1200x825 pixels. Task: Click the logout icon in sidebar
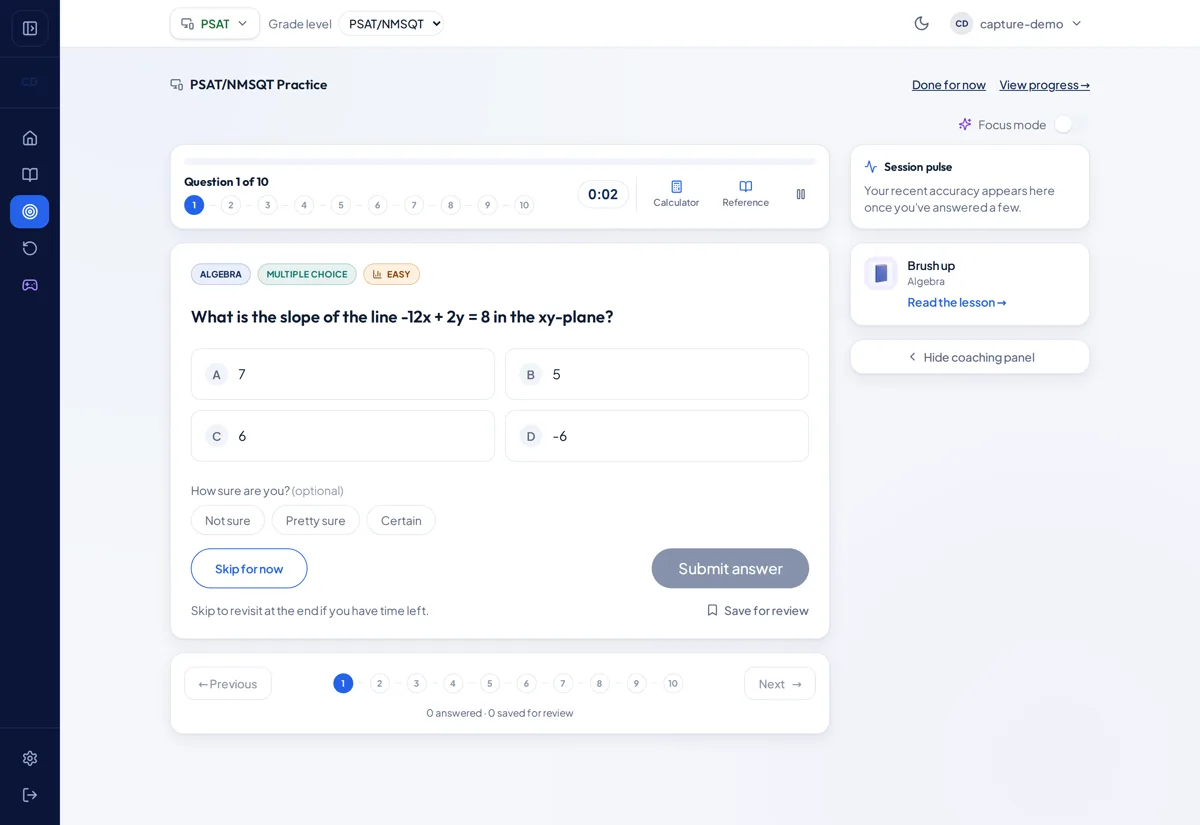click(30, 795)
